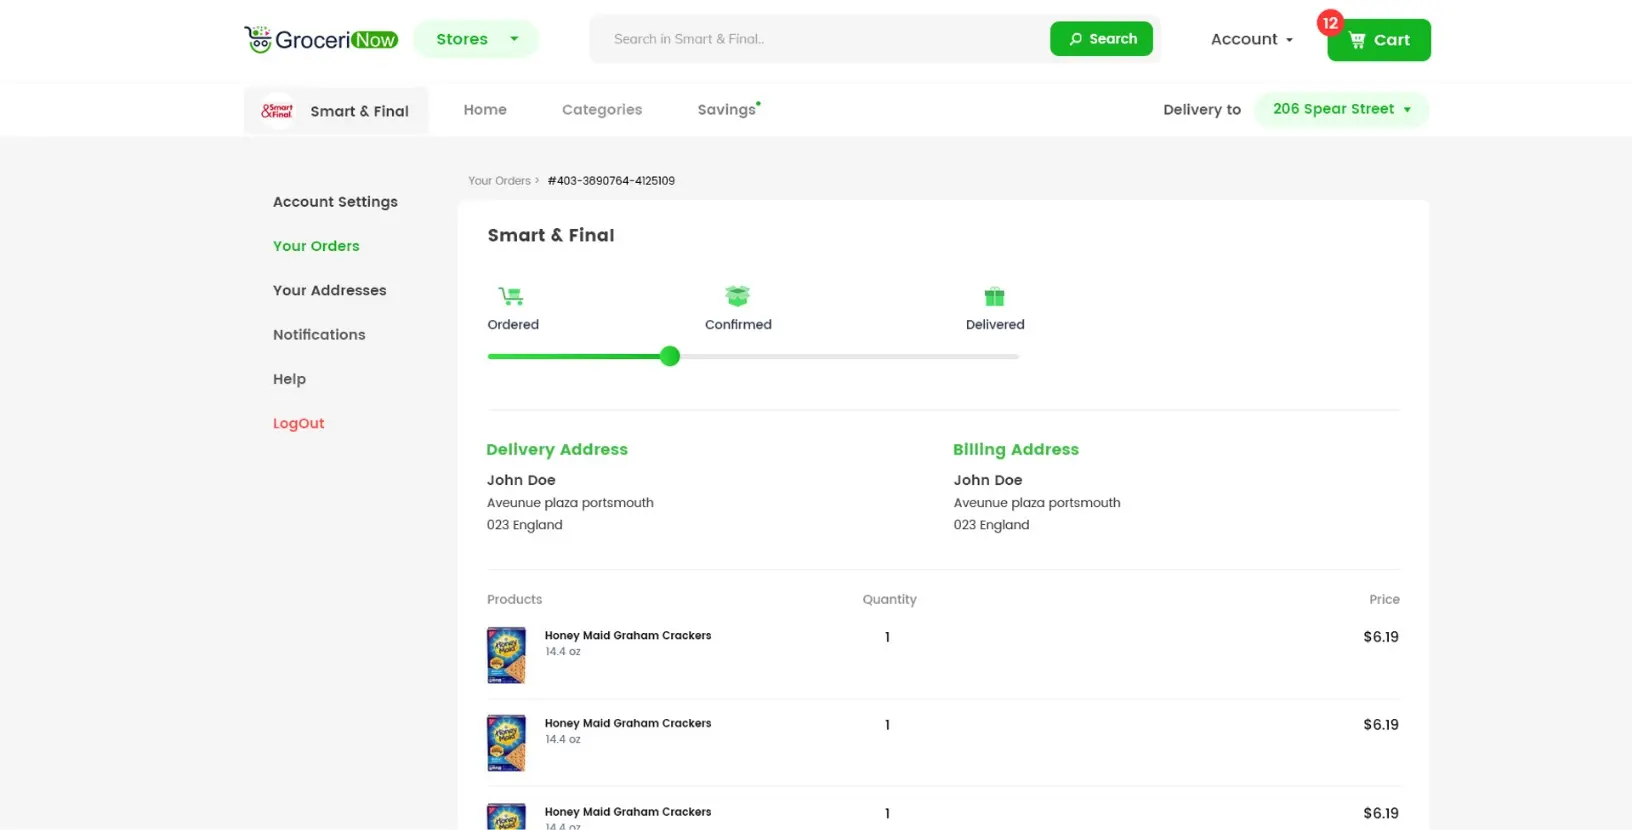The image size is (1632, 830).
Task: Click the Delivered gift icon
Action: pyautogui.click(x=994, y=296)
